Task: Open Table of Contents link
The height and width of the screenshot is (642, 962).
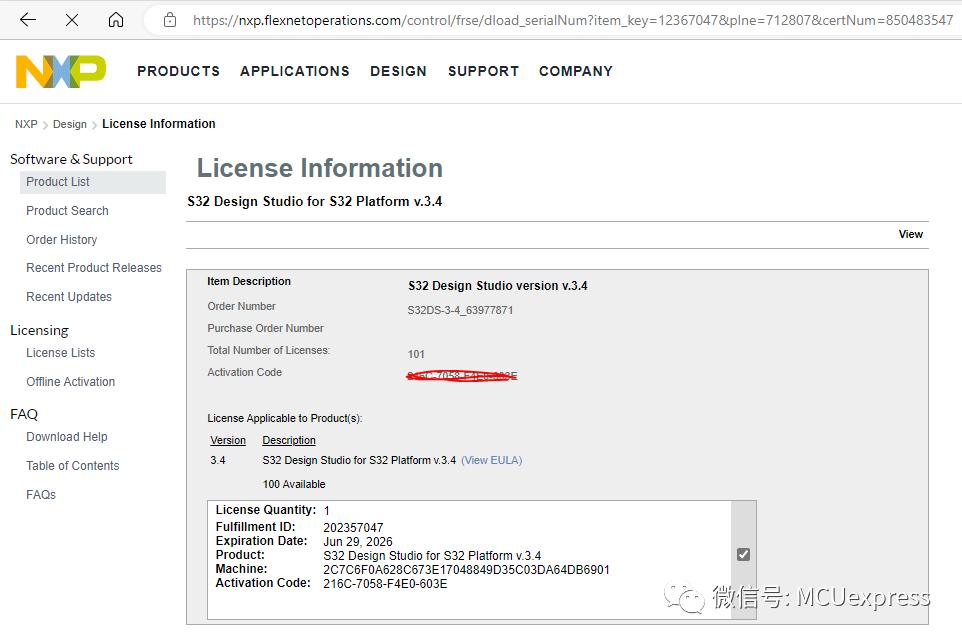Action: point(72,466)
